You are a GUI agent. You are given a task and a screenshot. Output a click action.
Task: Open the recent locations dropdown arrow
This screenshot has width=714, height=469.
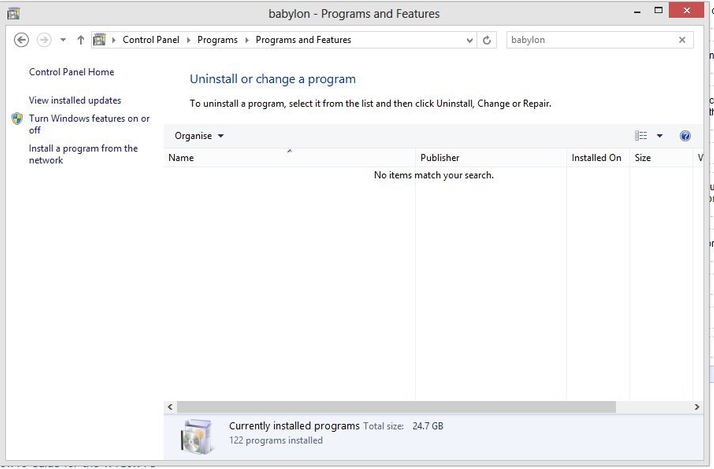coord(63,40)
